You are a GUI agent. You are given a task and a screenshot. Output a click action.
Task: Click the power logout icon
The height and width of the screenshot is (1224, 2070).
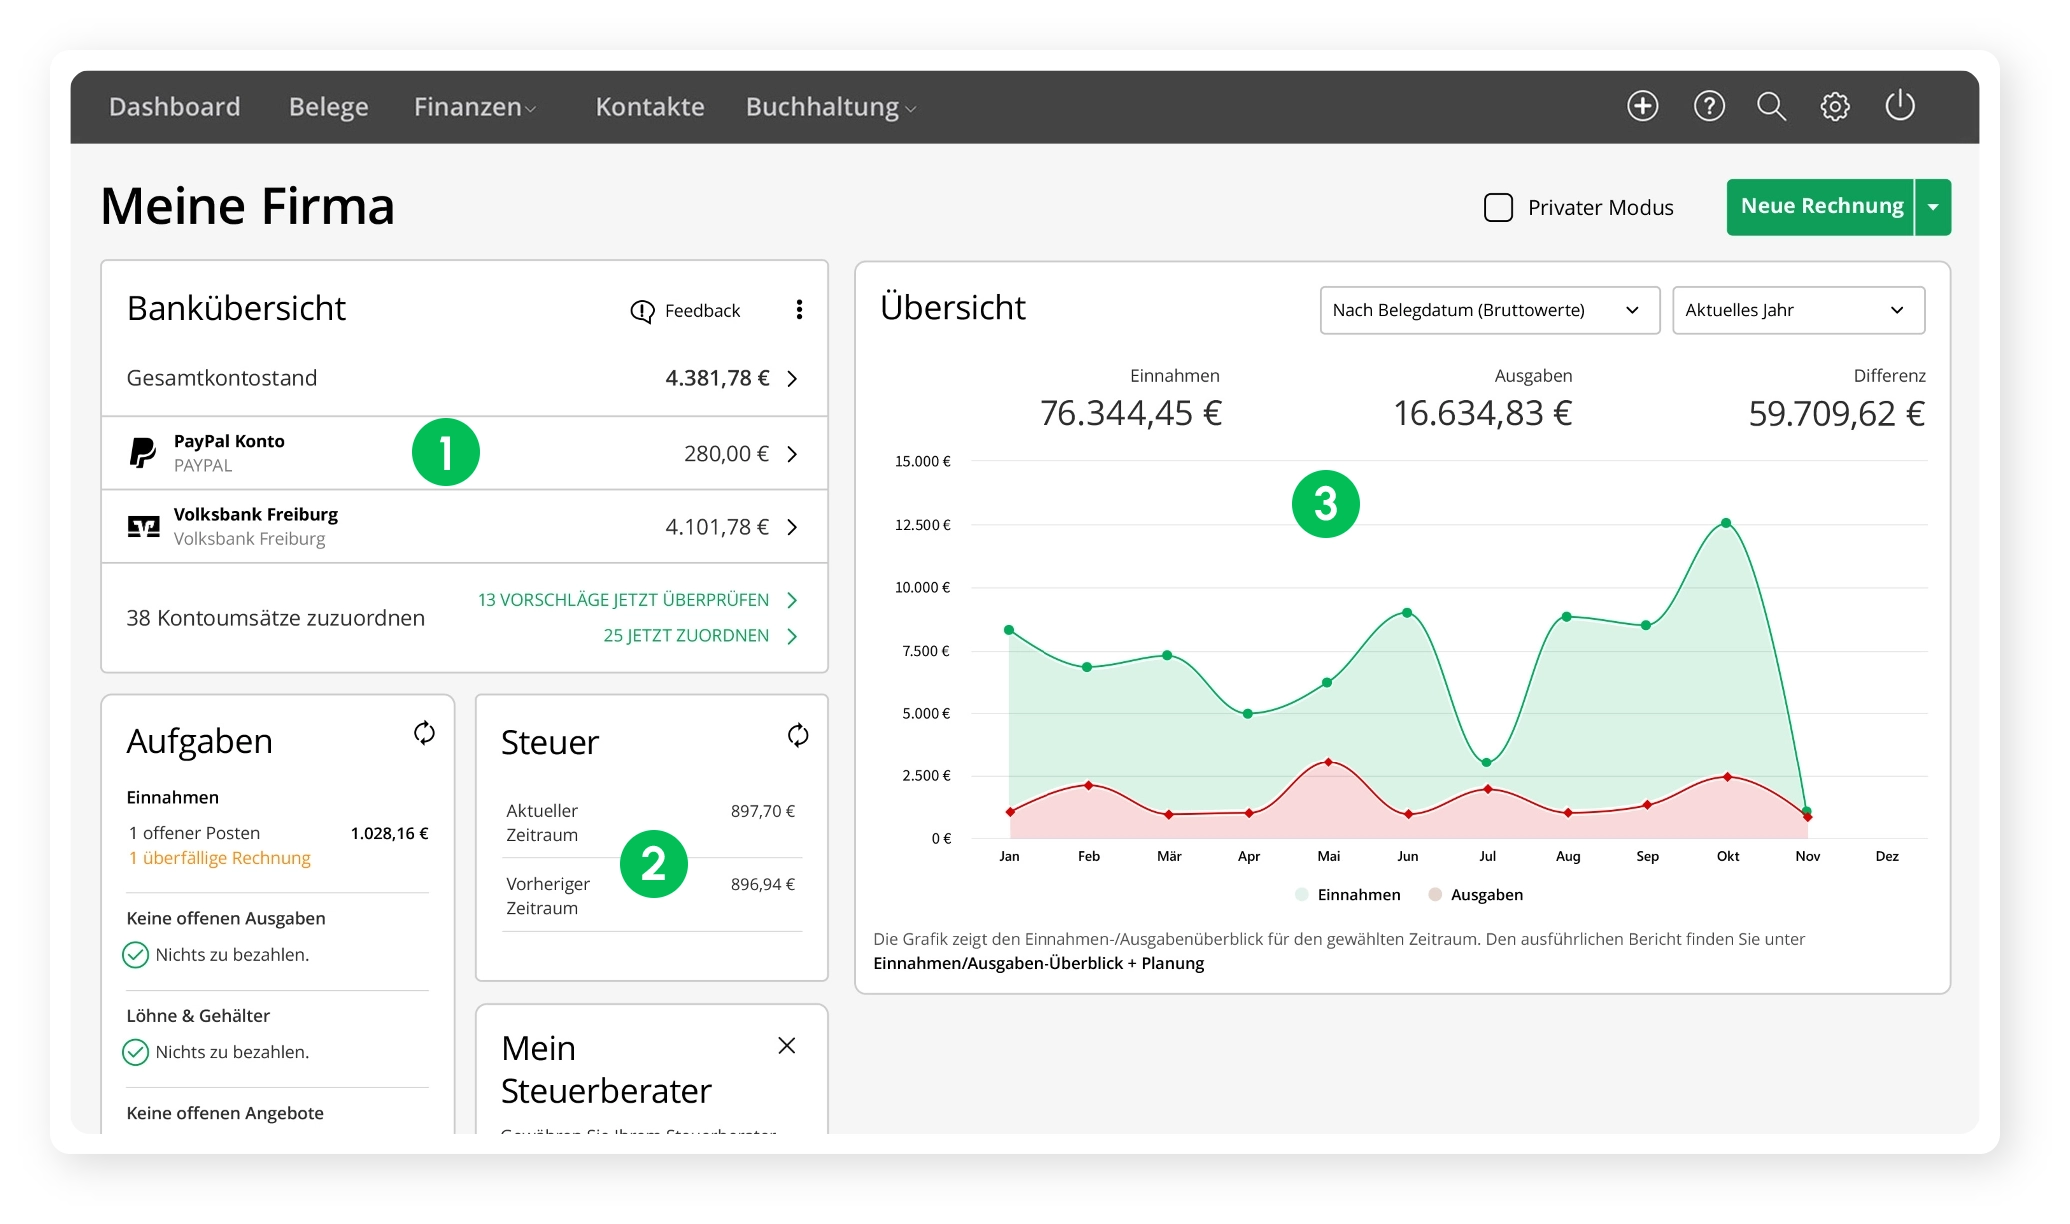(x=1899, y=106)
